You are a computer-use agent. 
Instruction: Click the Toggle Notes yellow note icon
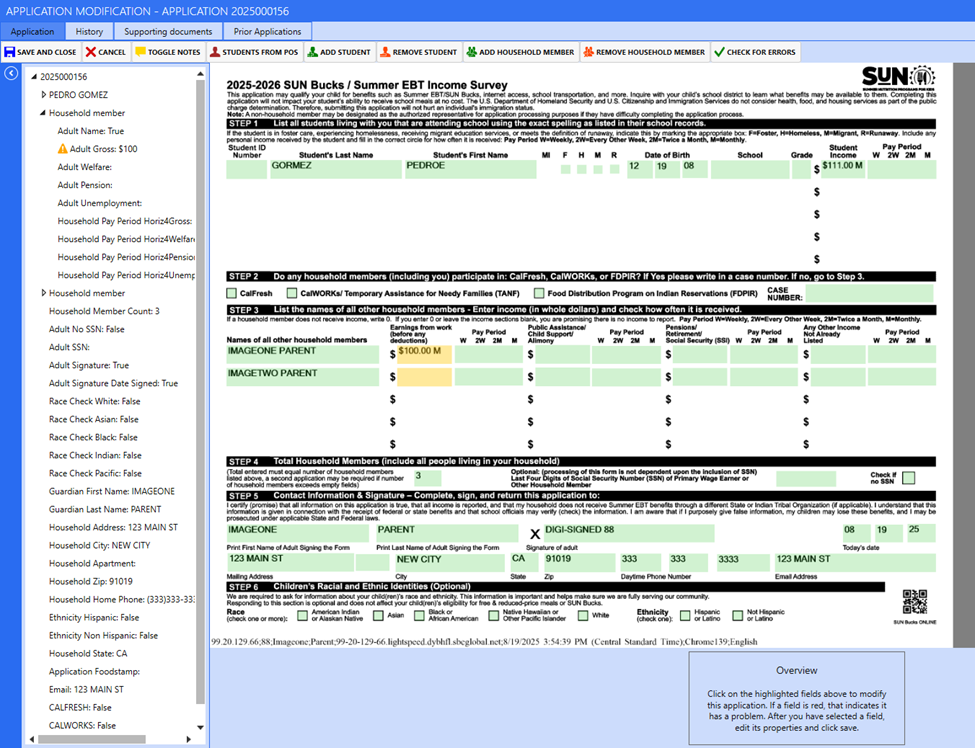(141, 52)
